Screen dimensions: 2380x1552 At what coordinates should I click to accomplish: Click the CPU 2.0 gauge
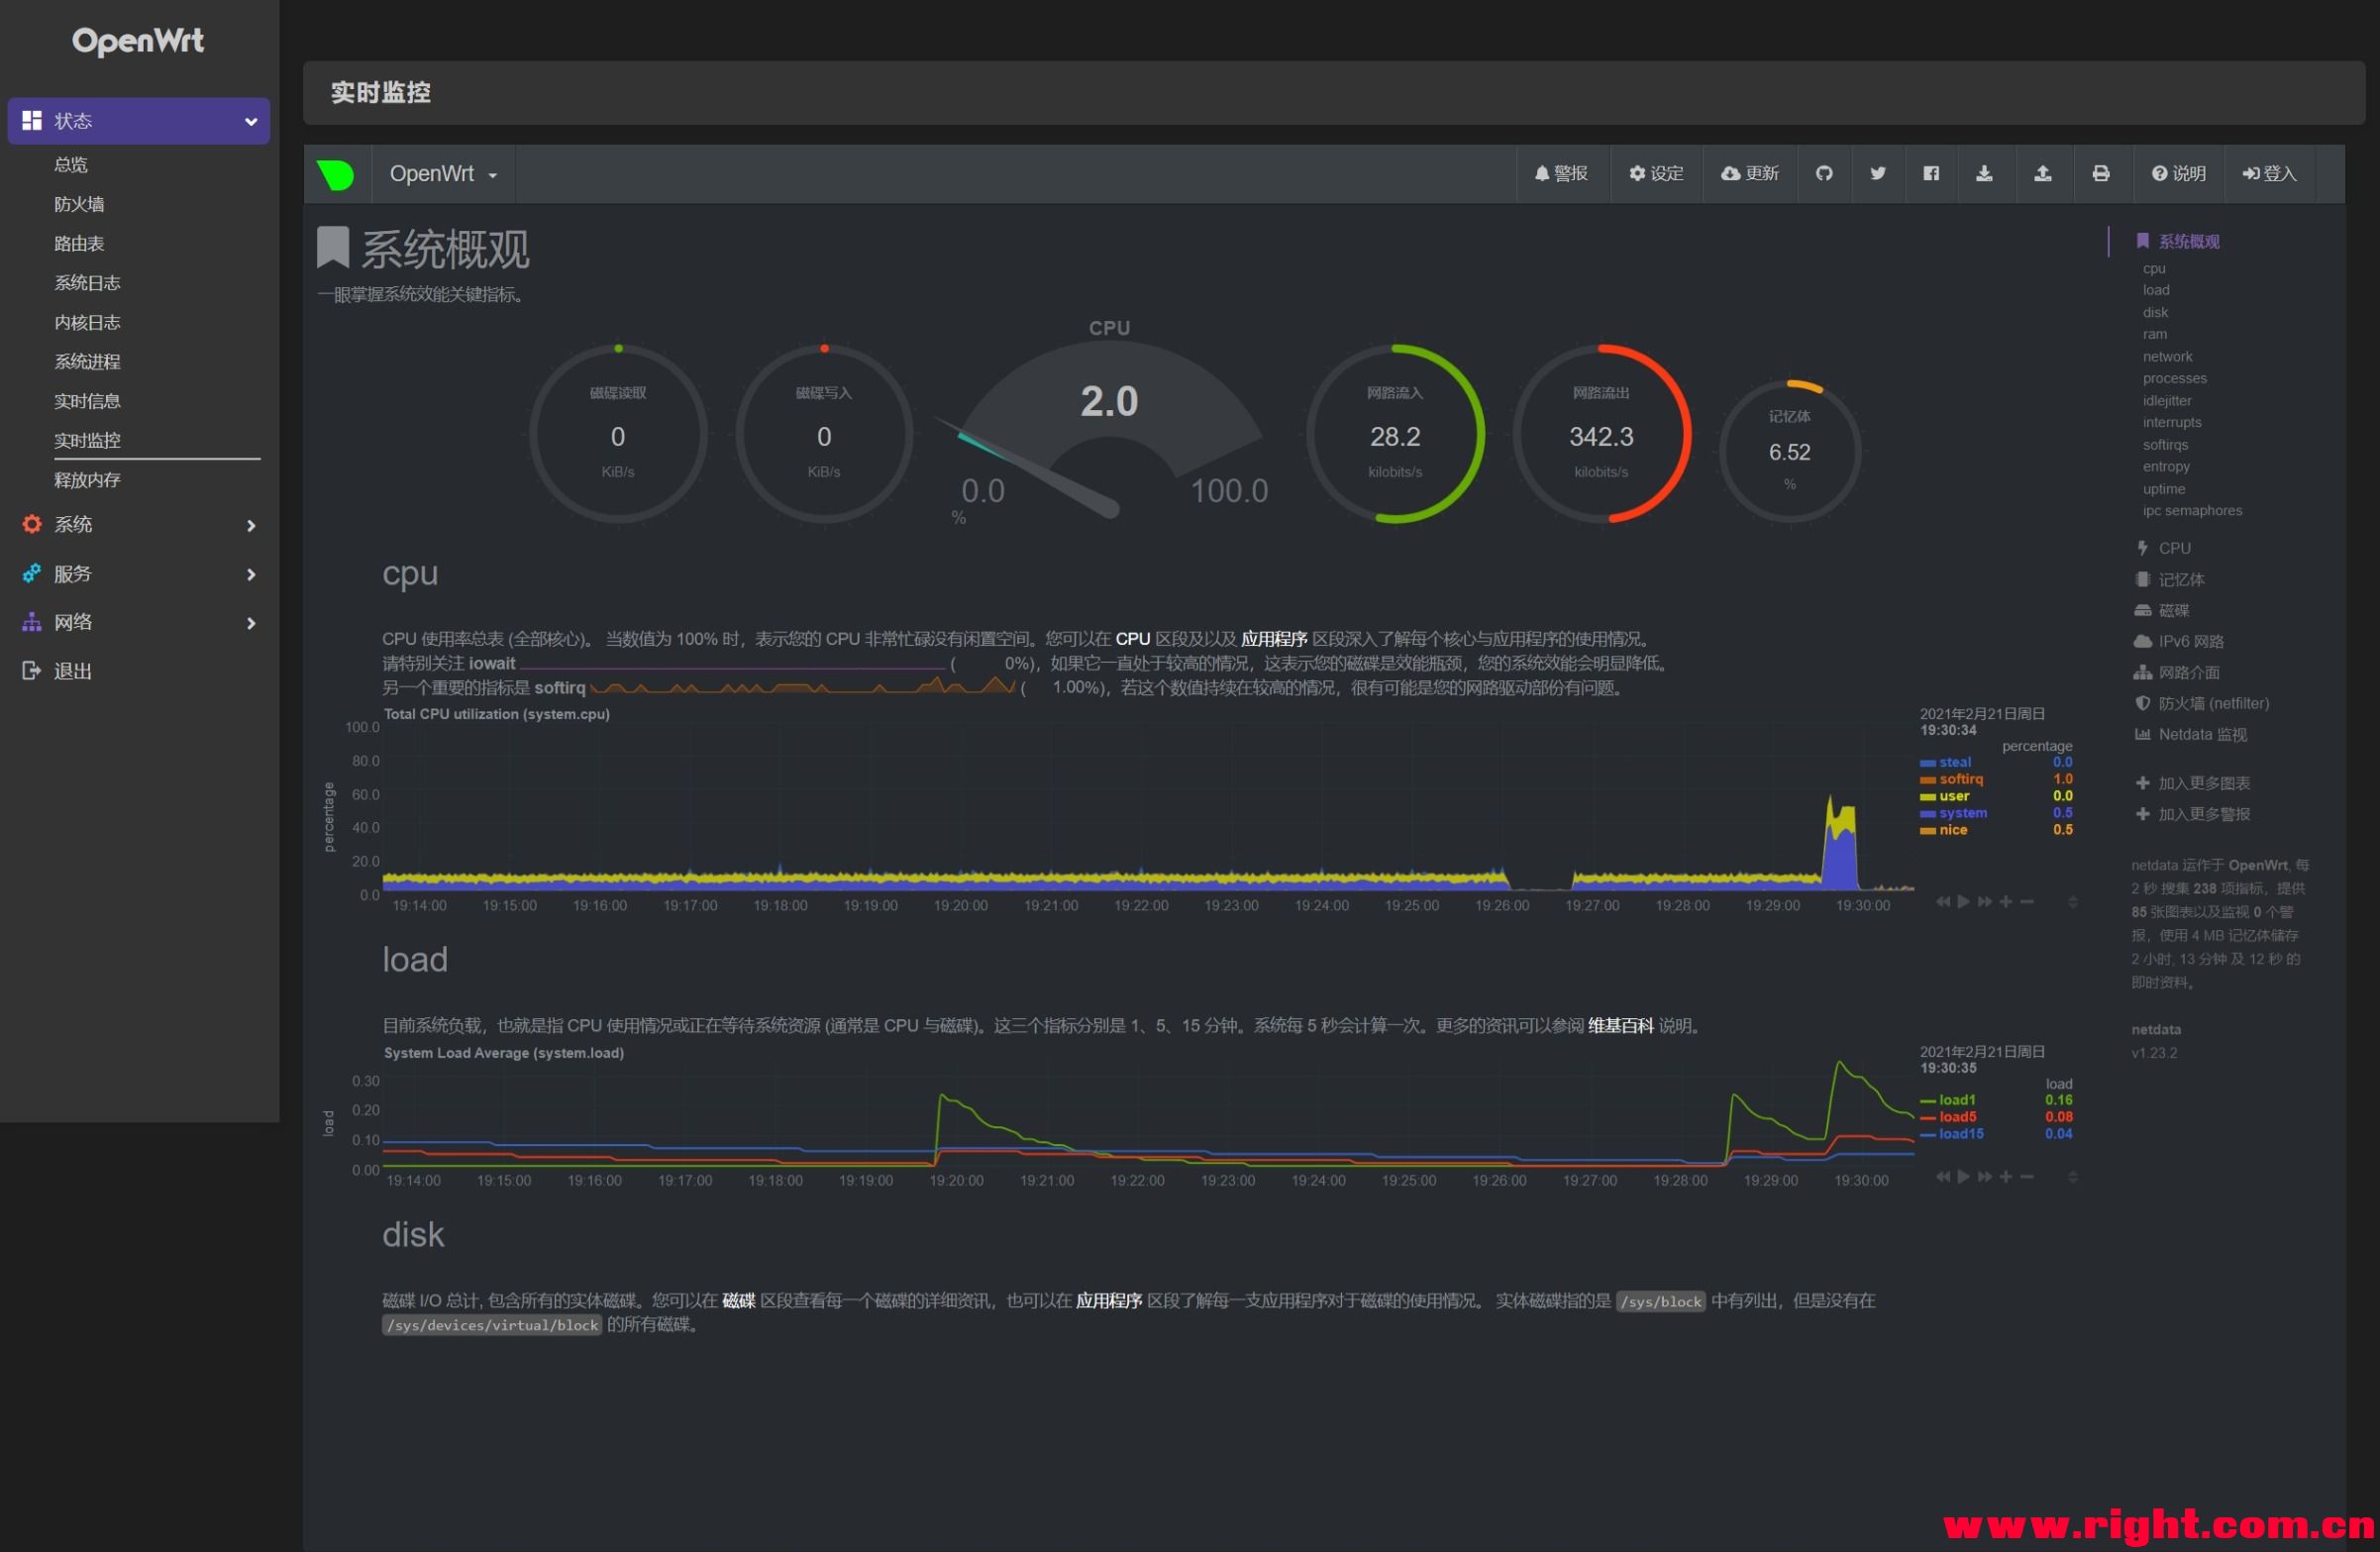pyautogui.click(x=1109, y=425)
